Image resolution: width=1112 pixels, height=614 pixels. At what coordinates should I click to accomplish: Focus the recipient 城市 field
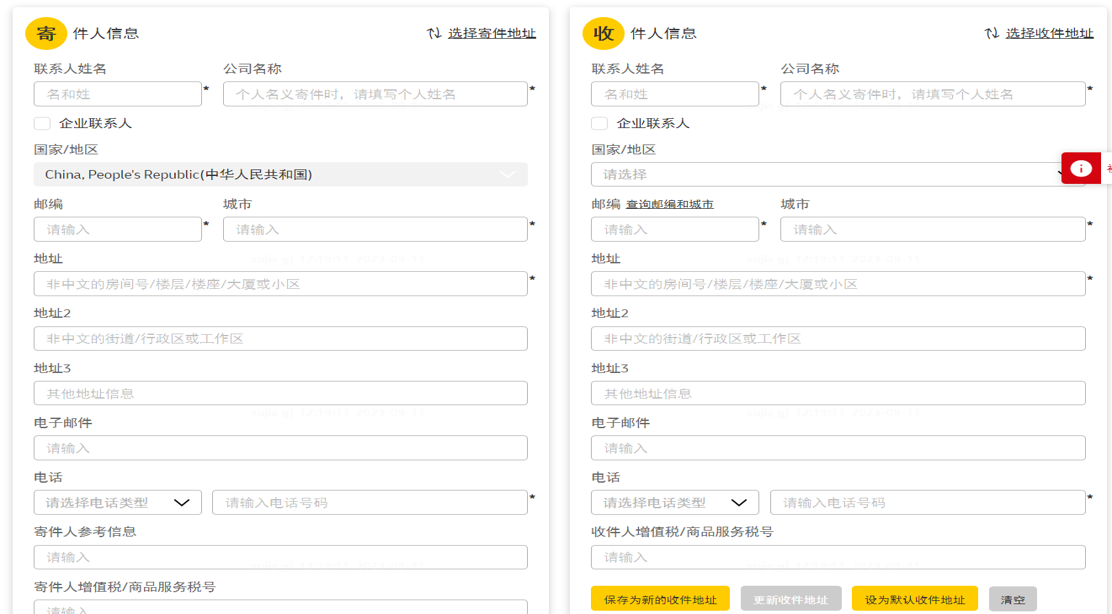[x=933, y=230]
